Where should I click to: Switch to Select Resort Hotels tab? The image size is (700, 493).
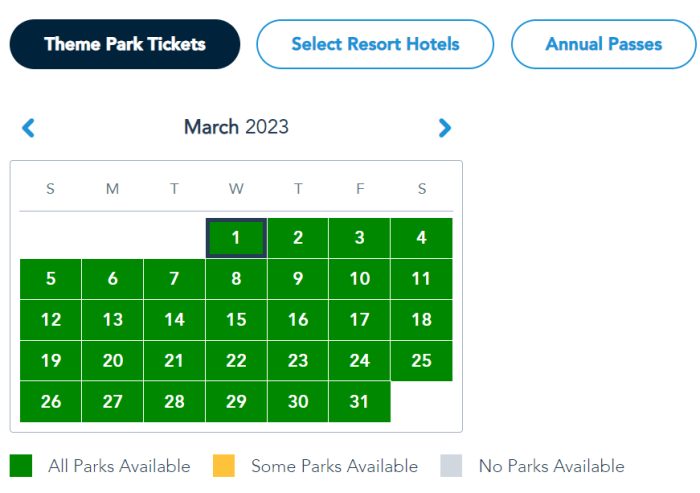click(375, 44)
